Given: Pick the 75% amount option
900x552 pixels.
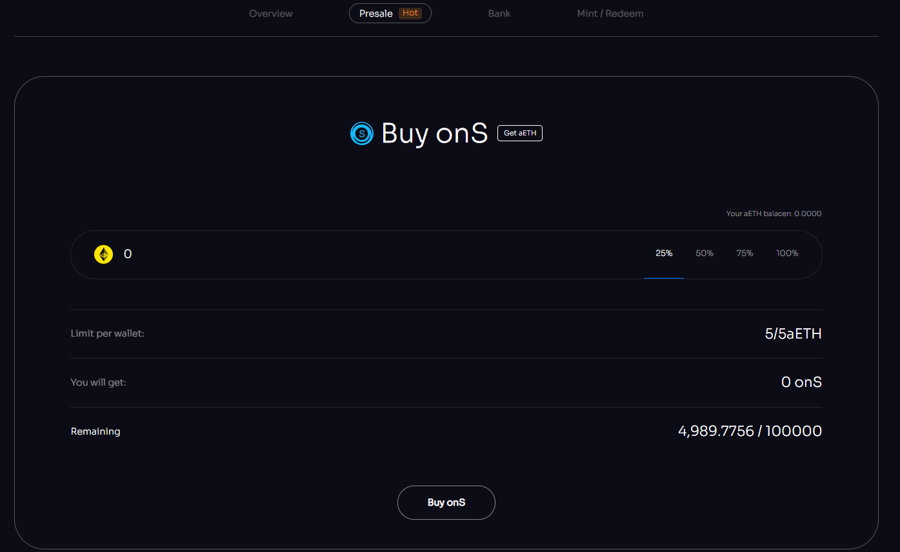Looking at the screenshot, I should 745,254.
